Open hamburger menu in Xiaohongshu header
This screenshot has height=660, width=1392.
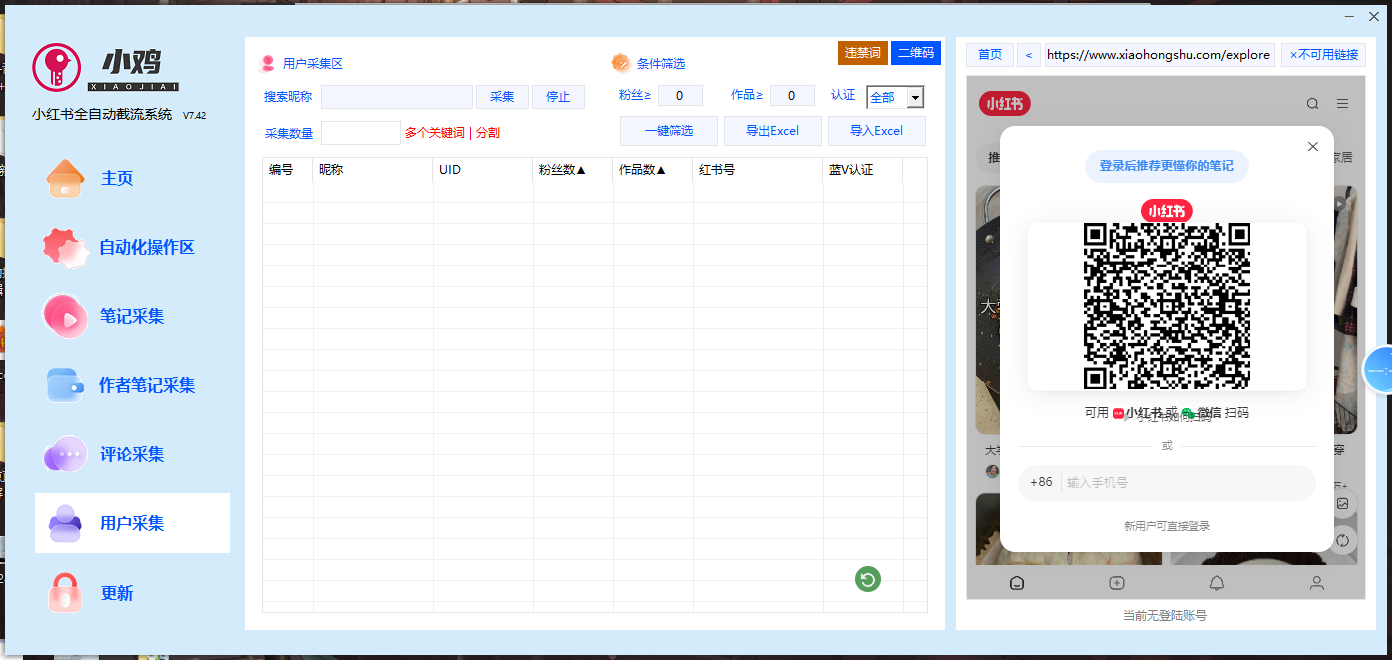[x=1342, y=104]
